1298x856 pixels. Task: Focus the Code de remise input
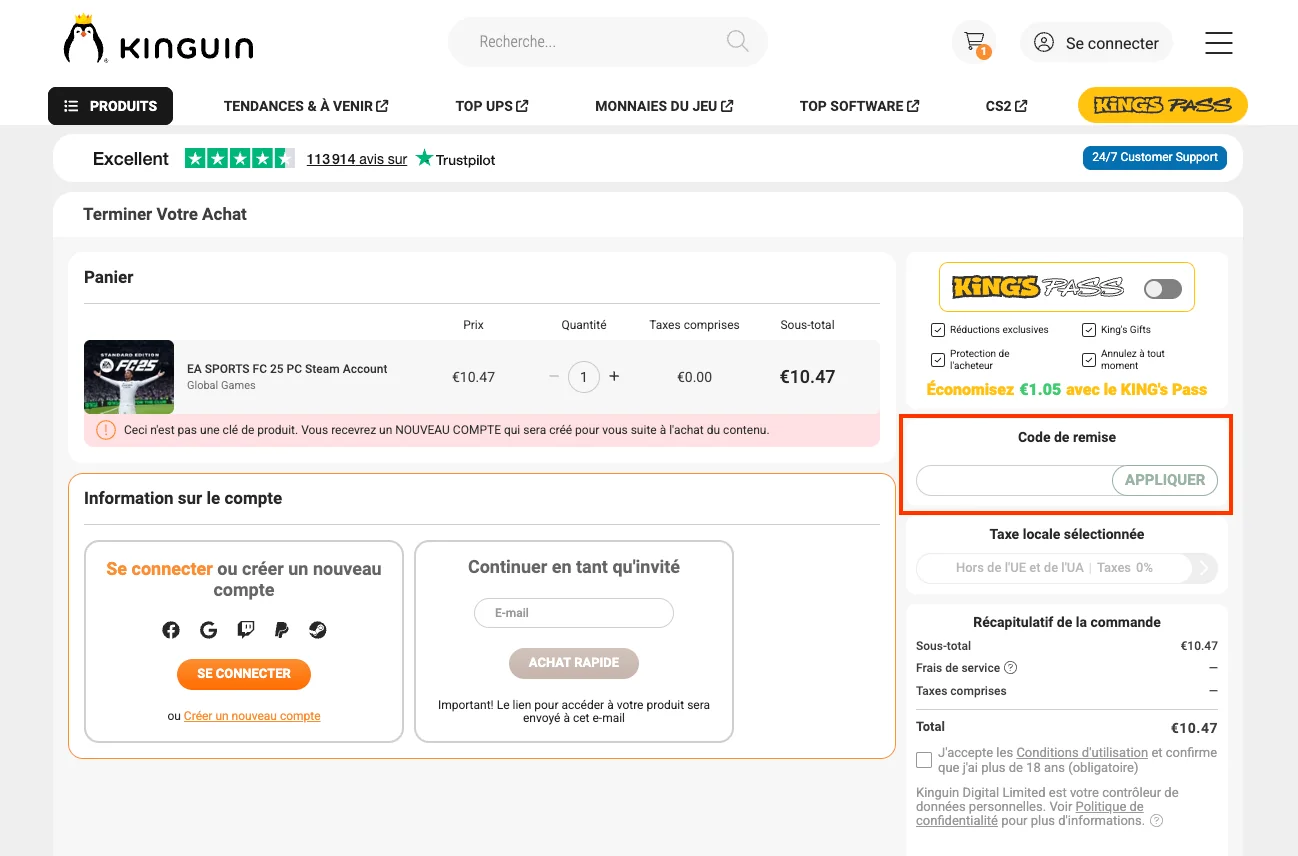(1014, 480)
